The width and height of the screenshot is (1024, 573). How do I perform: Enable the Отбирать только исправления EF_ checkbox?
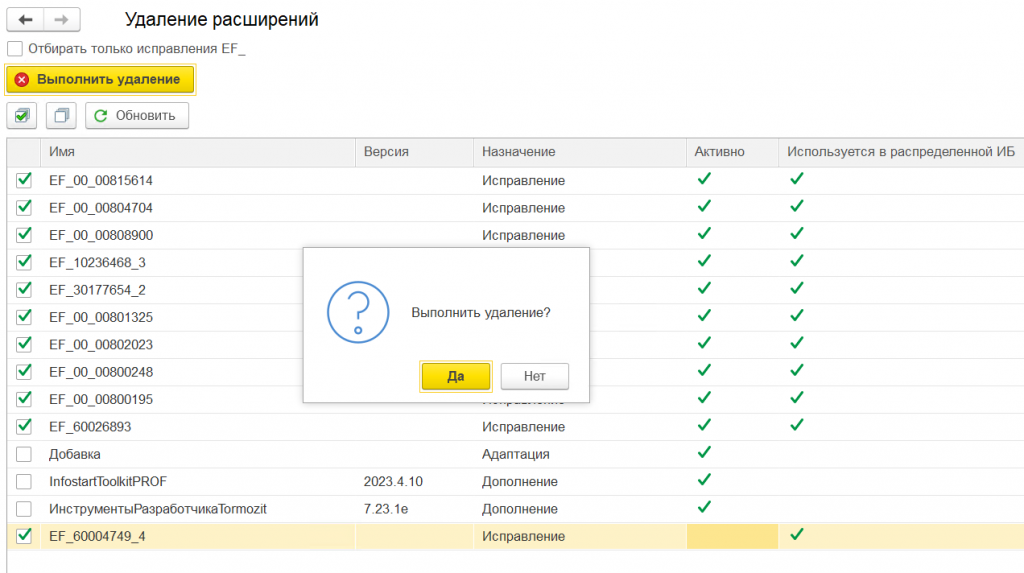[x=15, y=48]
